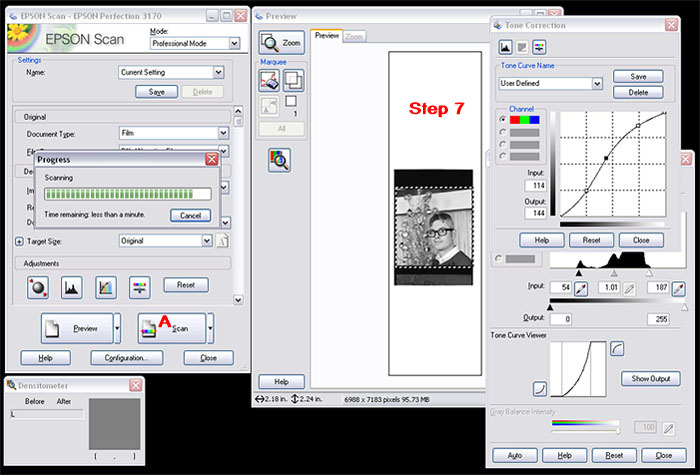Click the scroll down arrow in settings panel
The image size is (700, 475).
[238, 300]
